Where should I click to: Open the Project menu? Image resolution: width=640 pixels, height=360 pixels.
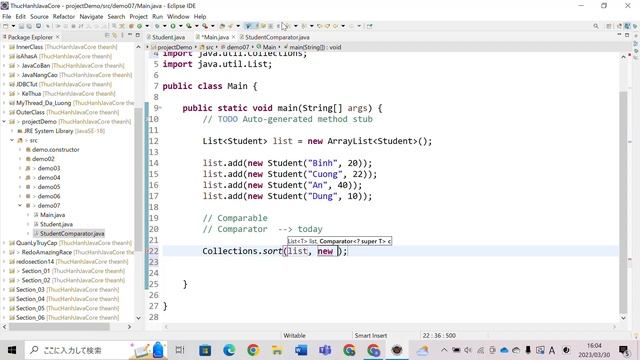click(138, 16)
